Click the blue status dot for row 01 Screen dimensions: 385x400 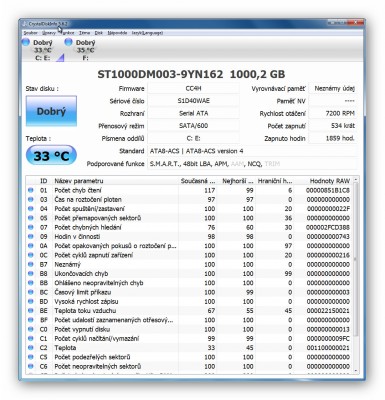click(x=31, y=190)
